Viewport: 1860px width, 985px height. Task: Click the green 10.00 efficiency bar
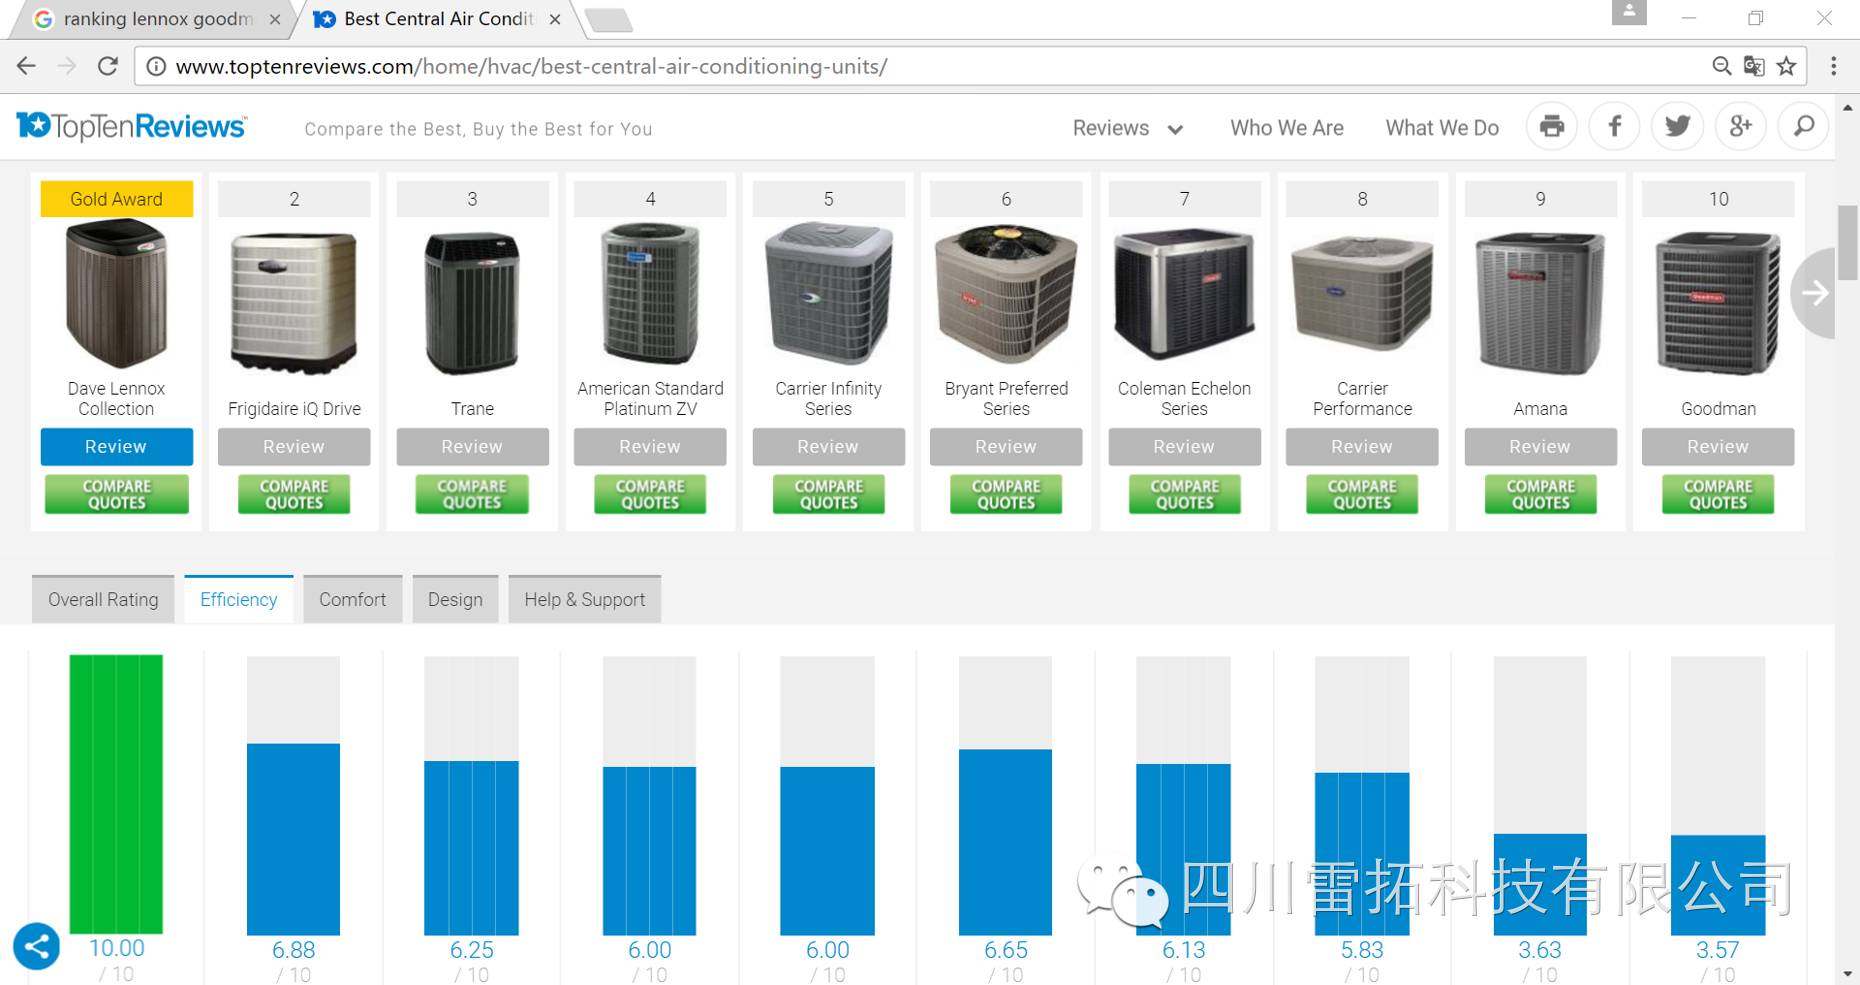116,794
